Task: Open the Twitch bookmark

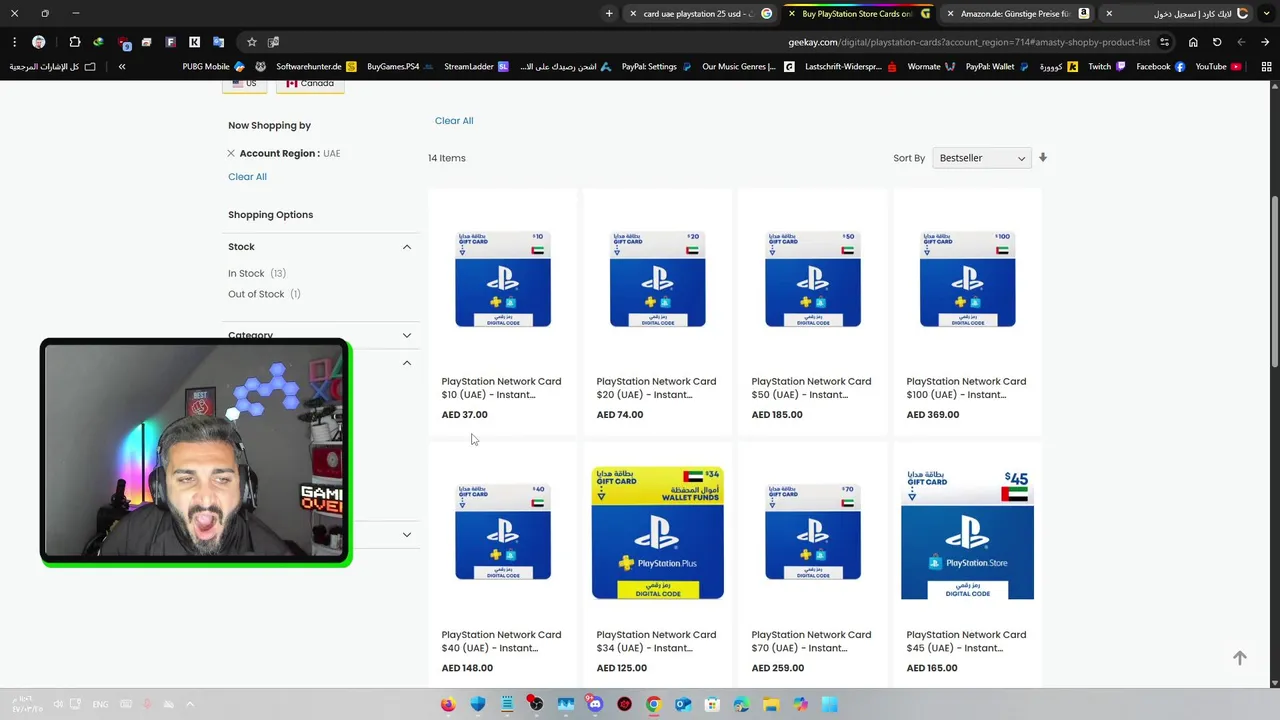Action: coord(1106,67)
